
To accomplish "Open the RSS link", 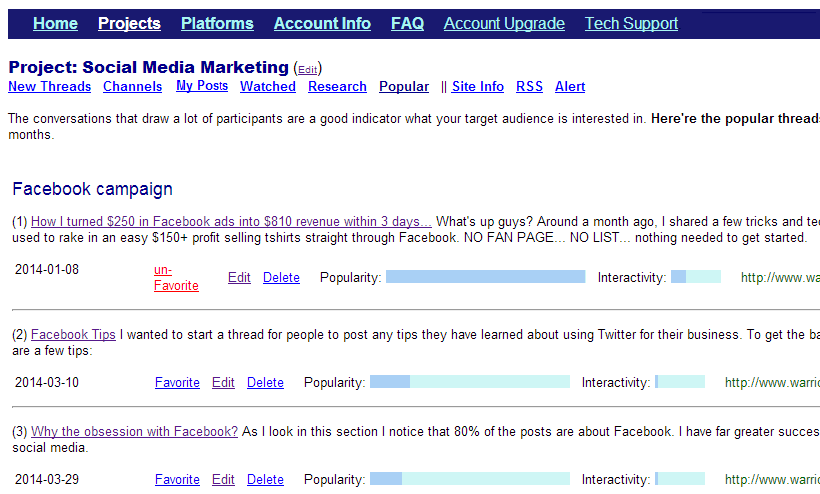I will tap(529, 86).
